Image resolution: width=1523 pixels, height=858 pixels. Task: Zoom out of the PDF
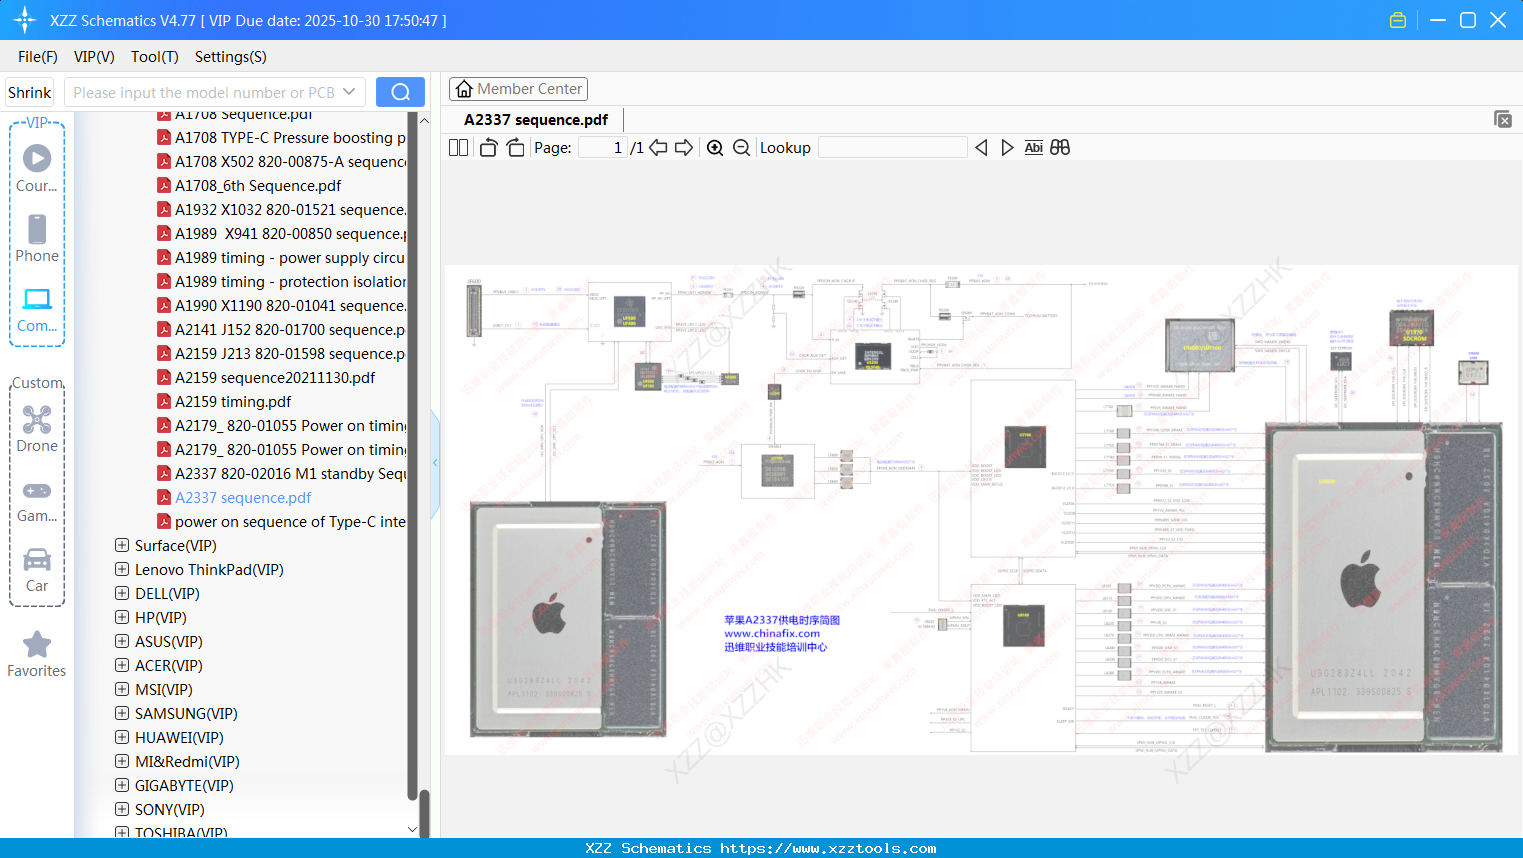[741, 148]
